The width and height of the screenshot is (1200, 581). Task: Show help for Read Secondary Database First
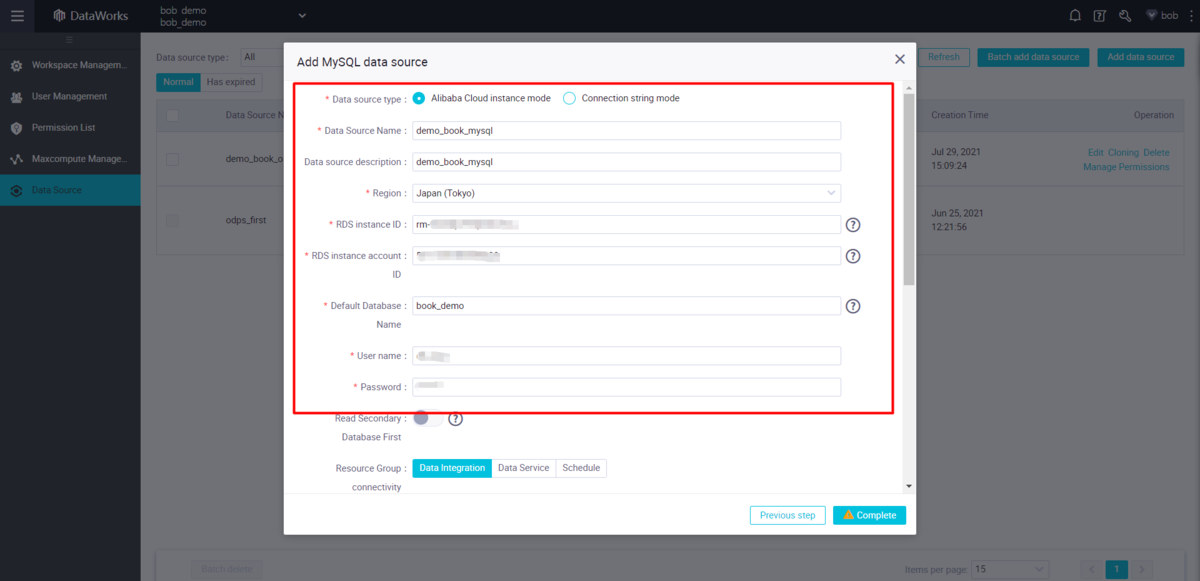click(x=455, y=419)
